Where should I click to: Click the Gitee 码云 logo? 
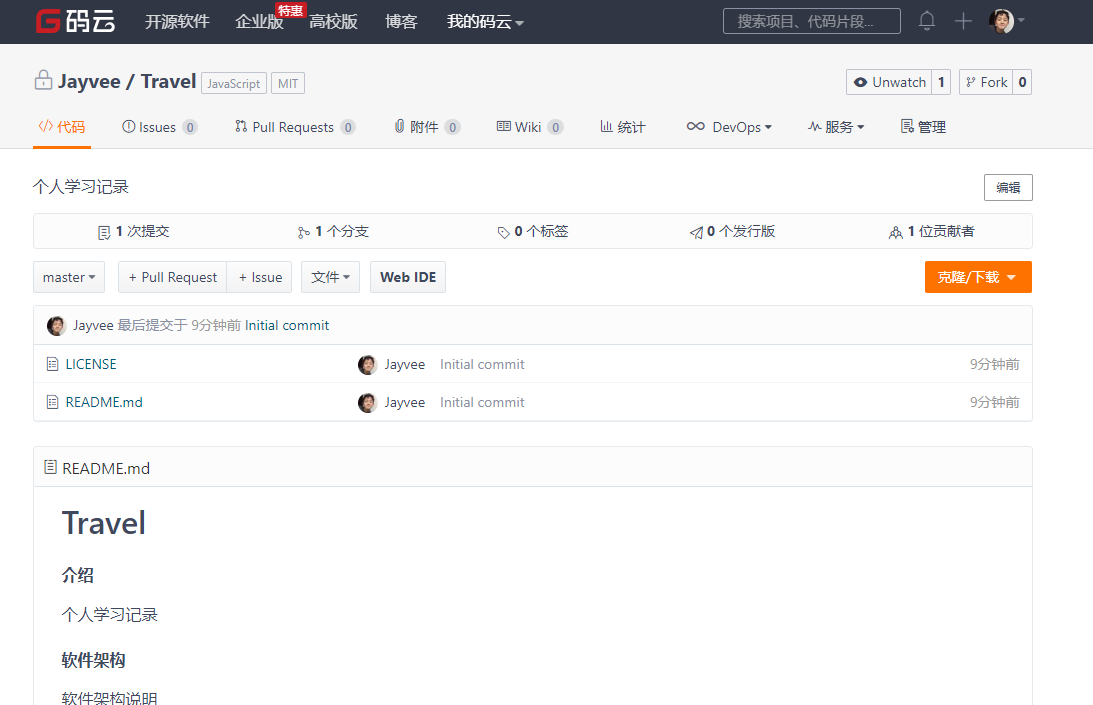coord(75,21)
